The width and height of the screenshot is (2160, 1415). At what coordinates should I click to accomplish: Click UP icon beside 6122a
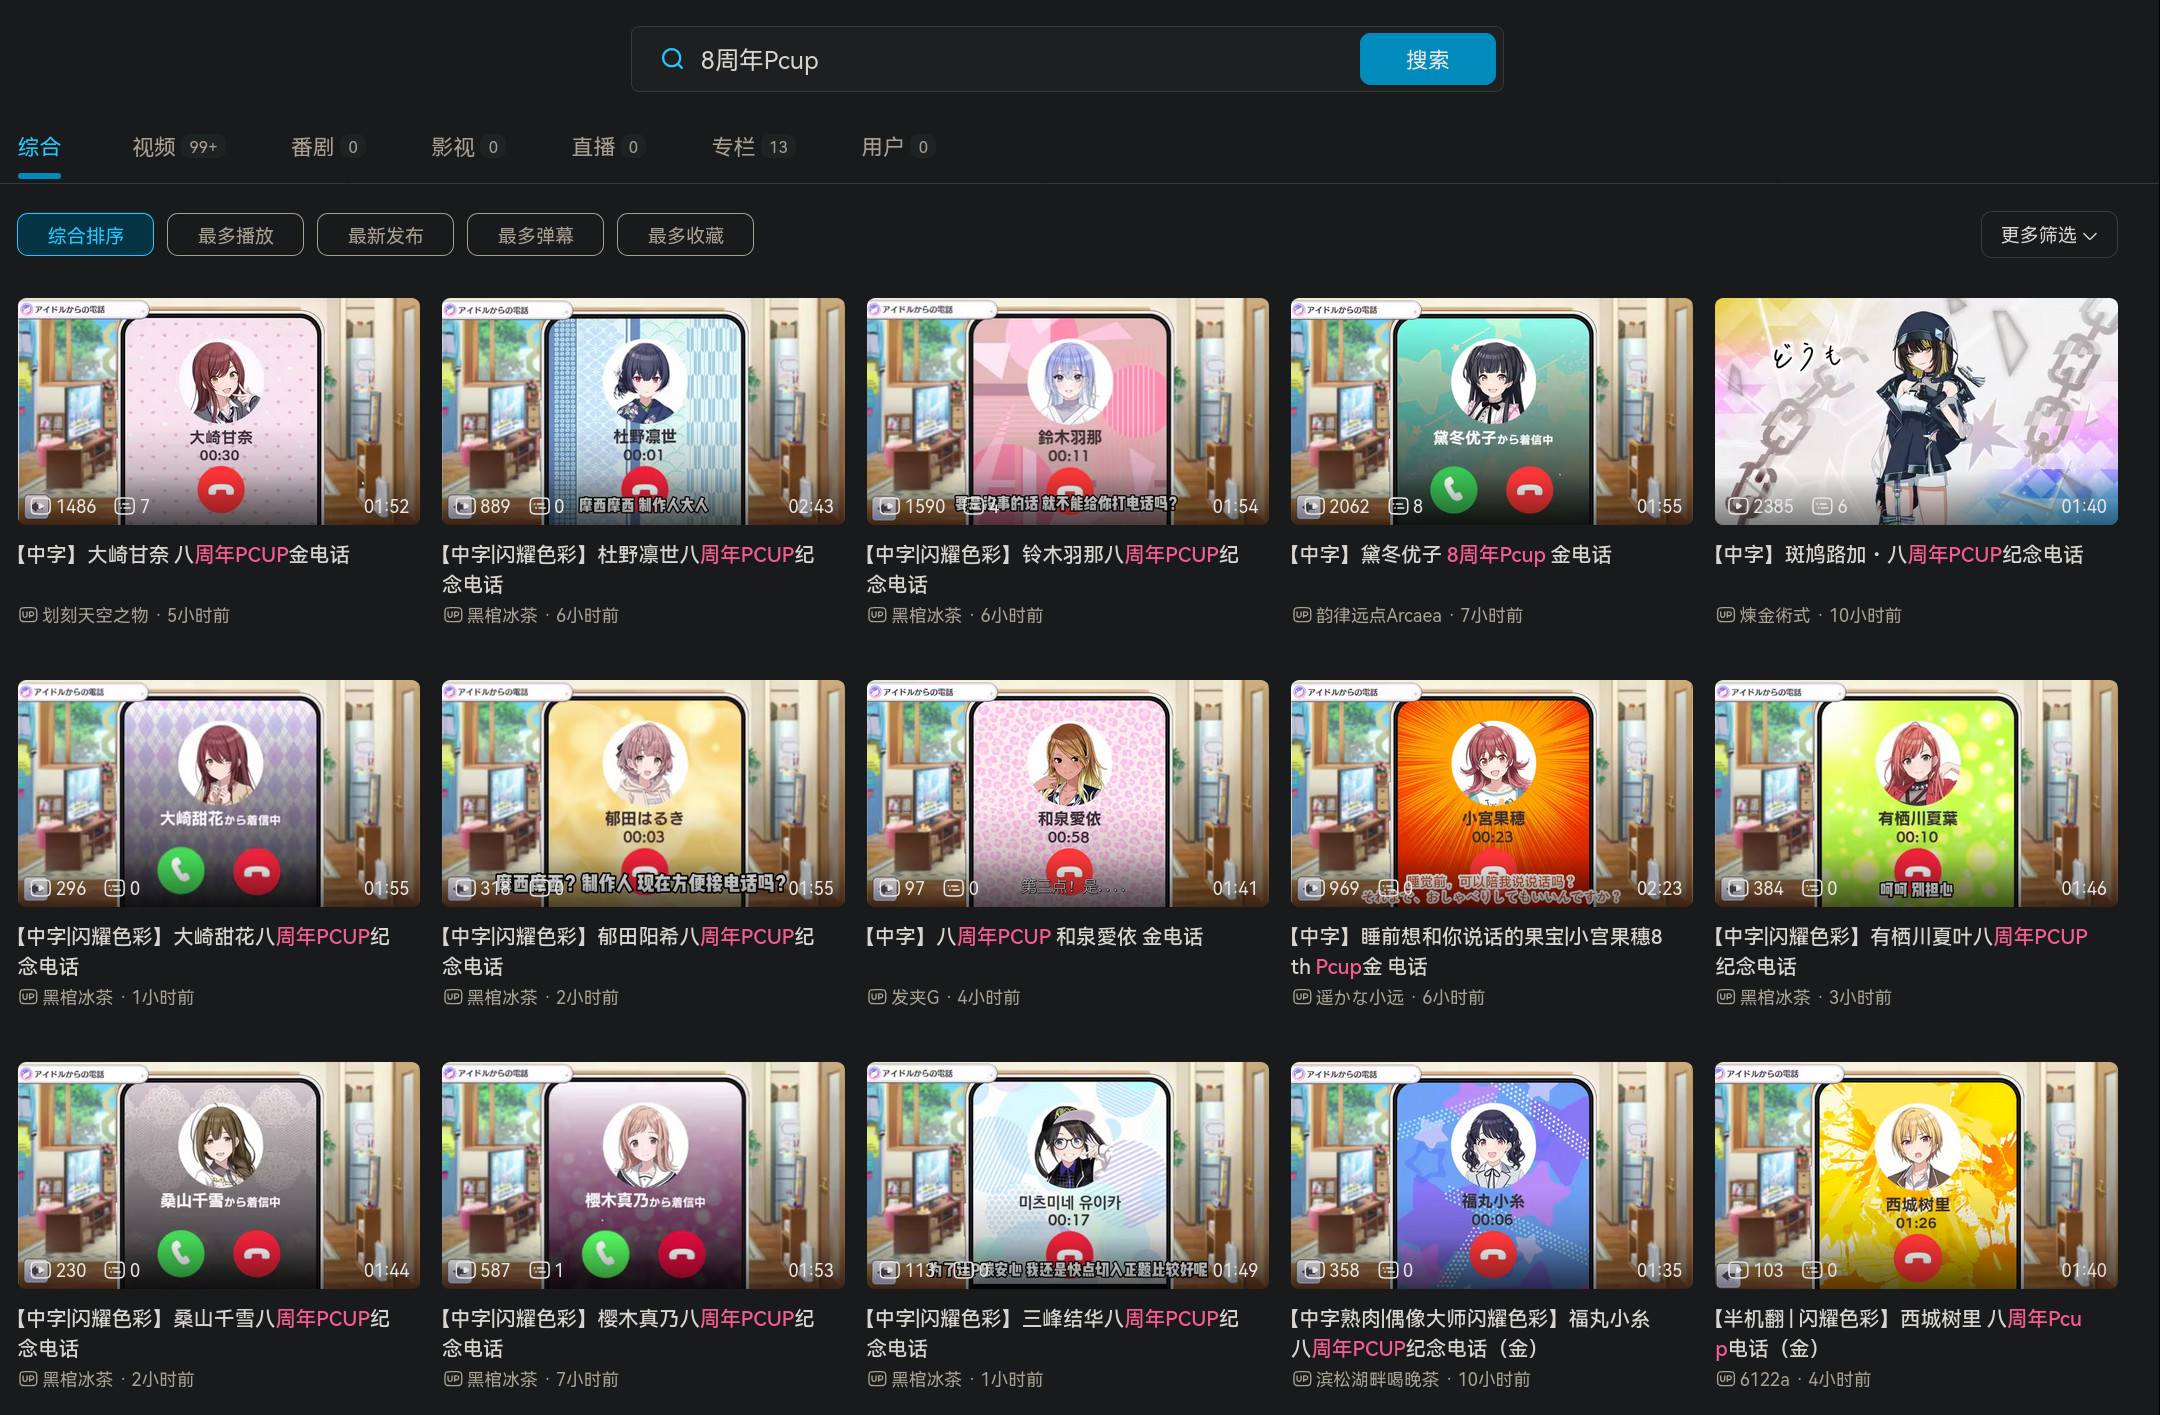tap(1725, 1379)
